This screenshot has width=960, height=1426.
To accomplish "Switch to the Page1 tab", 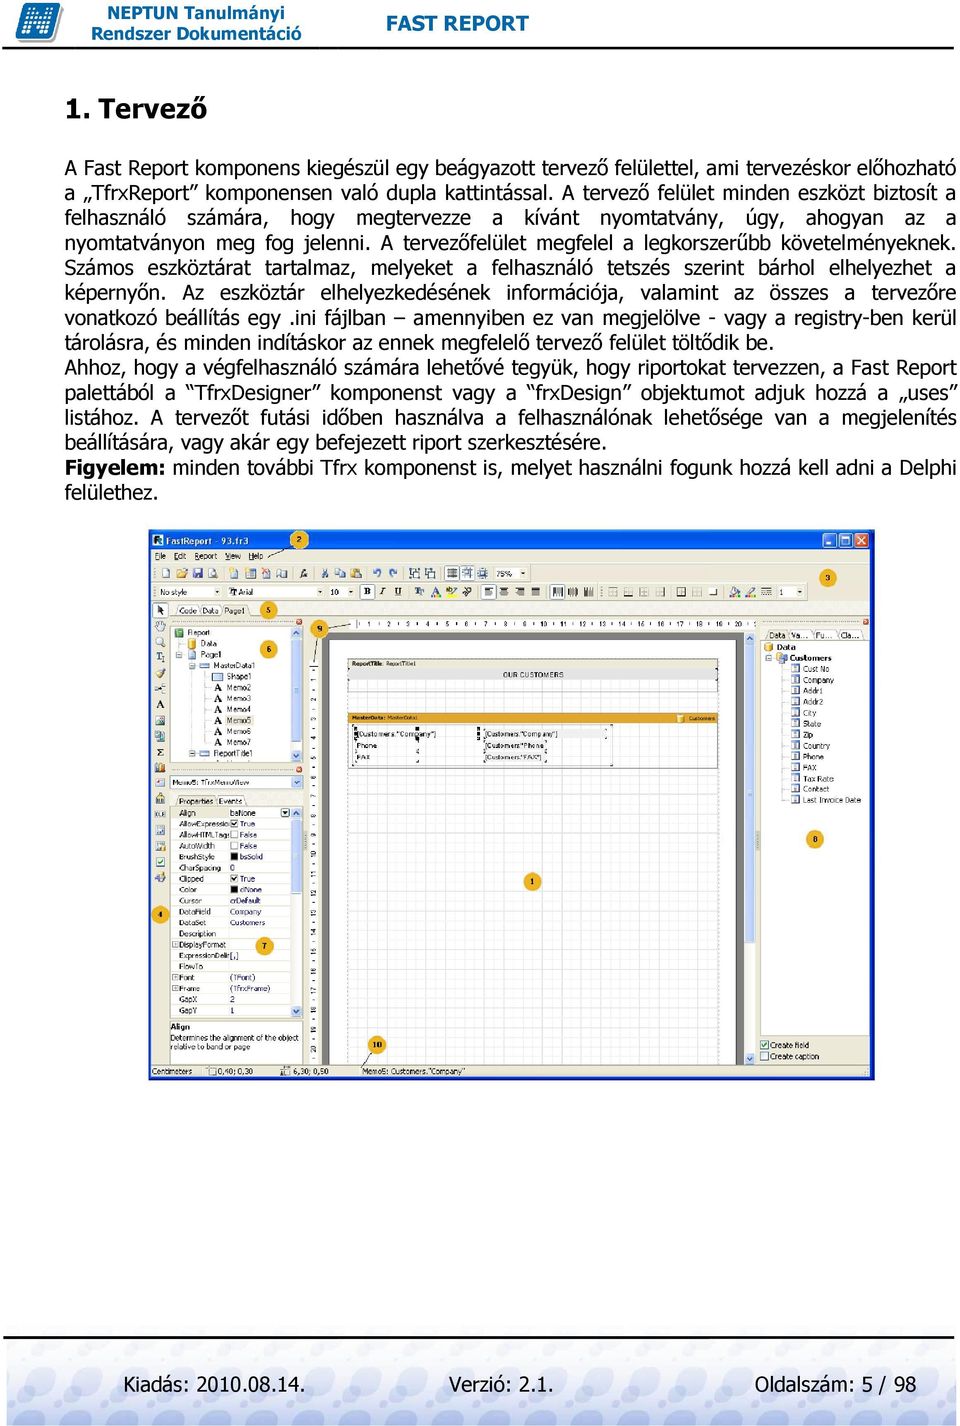I will click(x=235, y=610).
